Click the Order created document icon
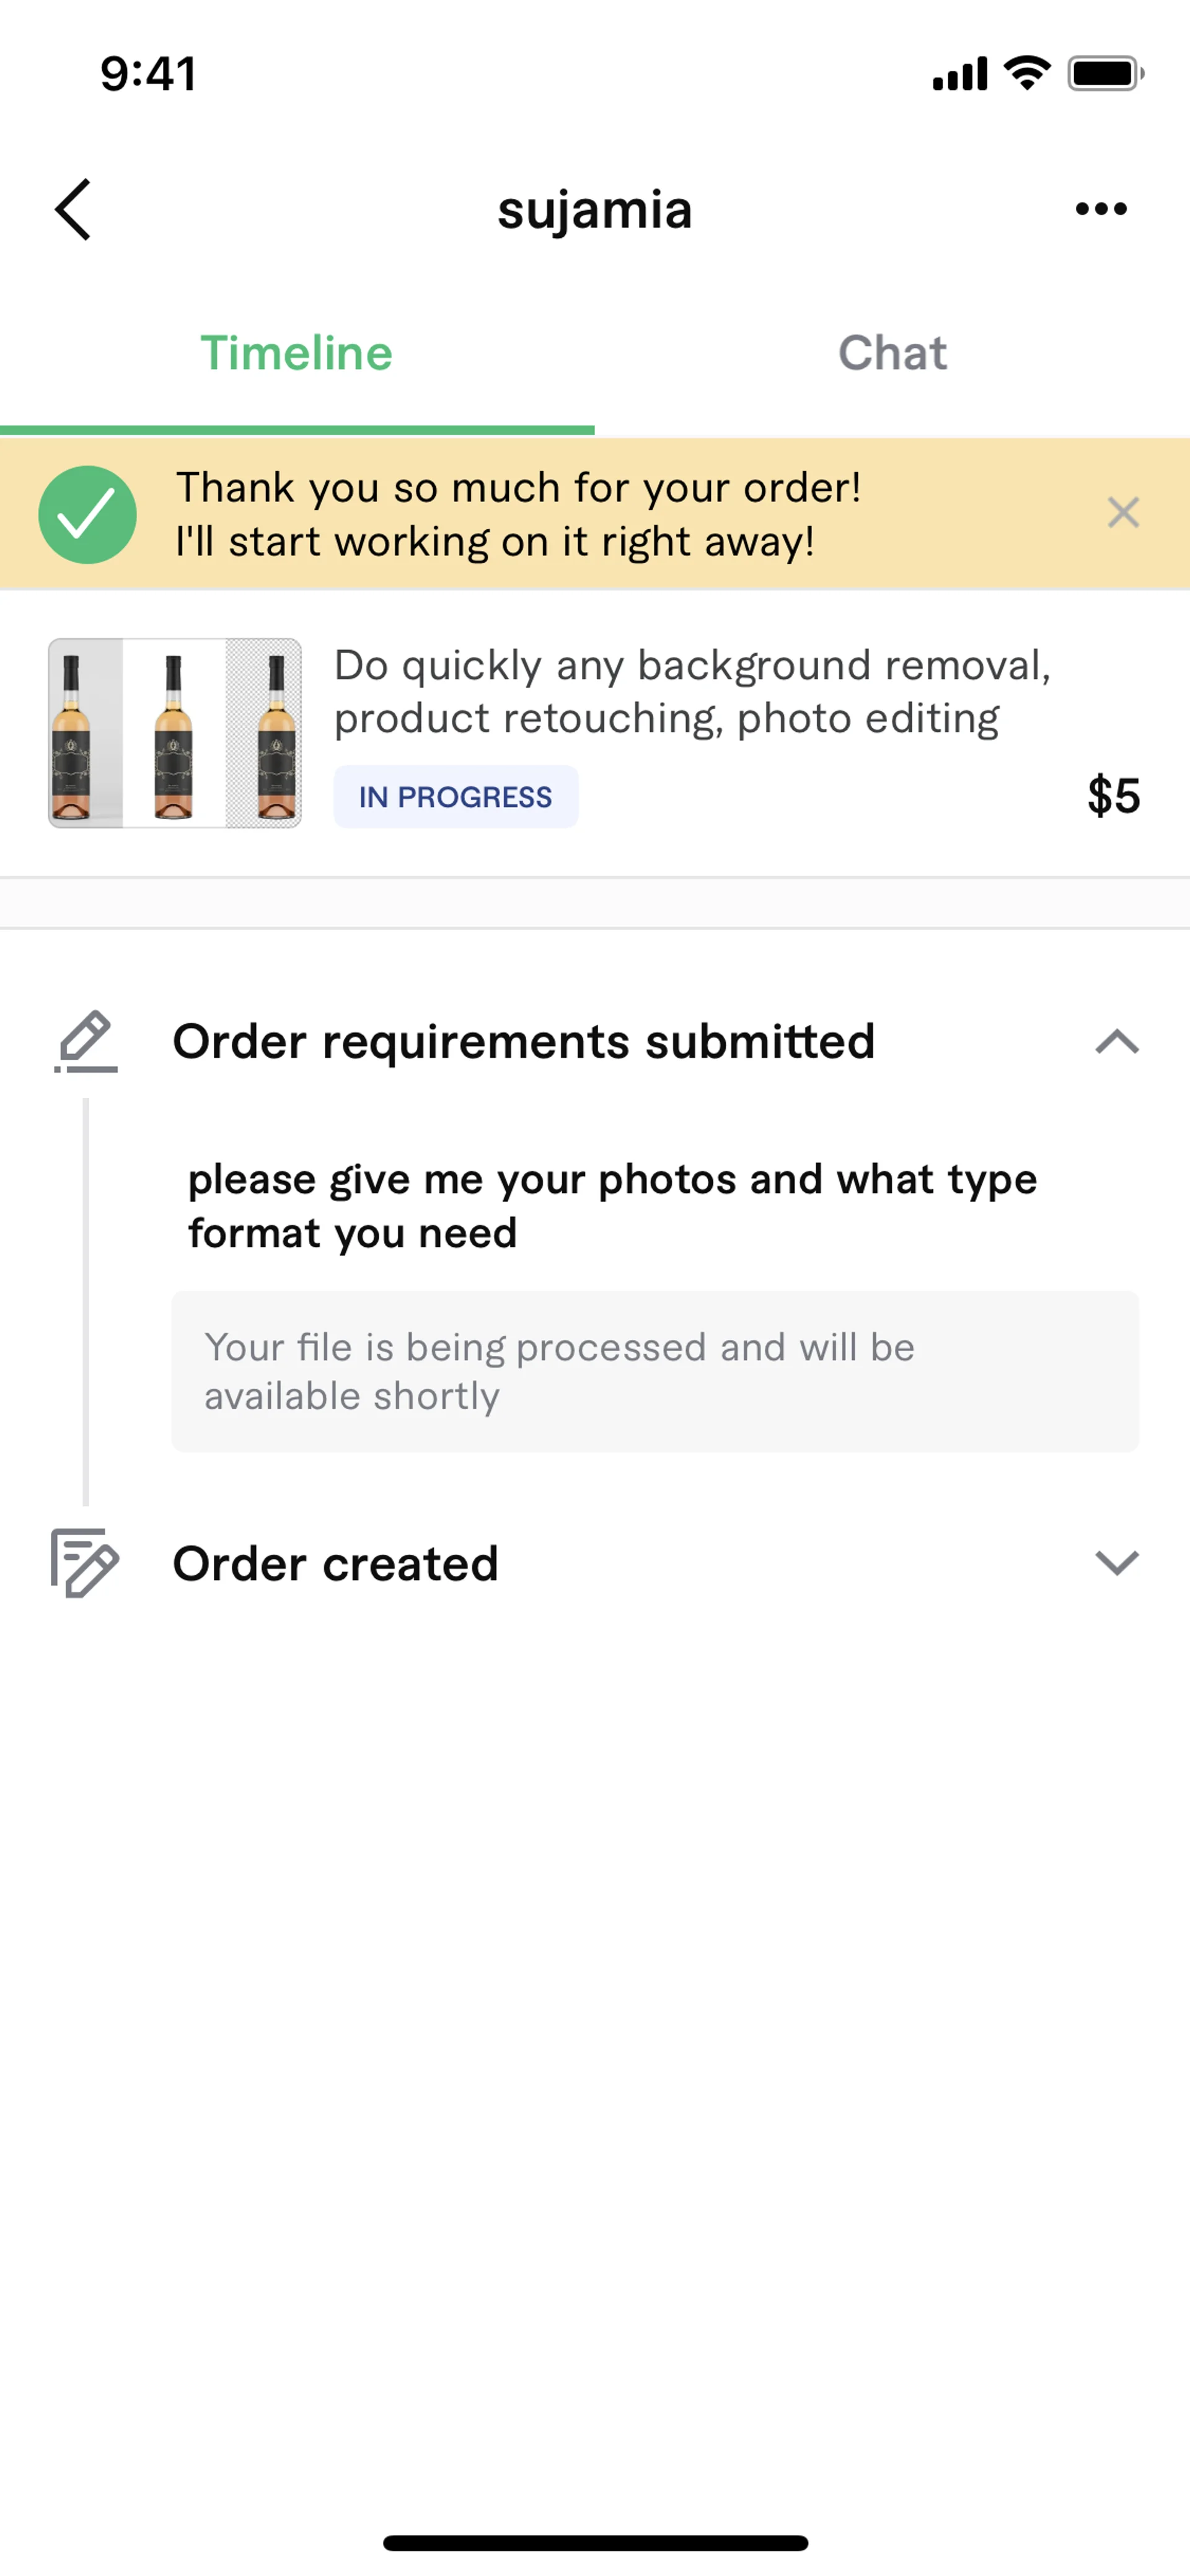The width and height of the screenshot is (1190, 2576). 84,1563
